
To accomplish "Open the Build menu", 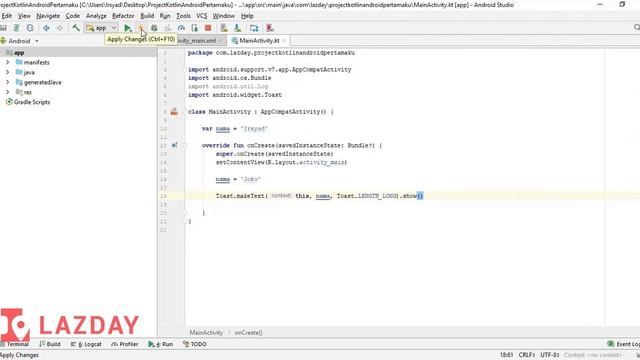I will [147, 16].
